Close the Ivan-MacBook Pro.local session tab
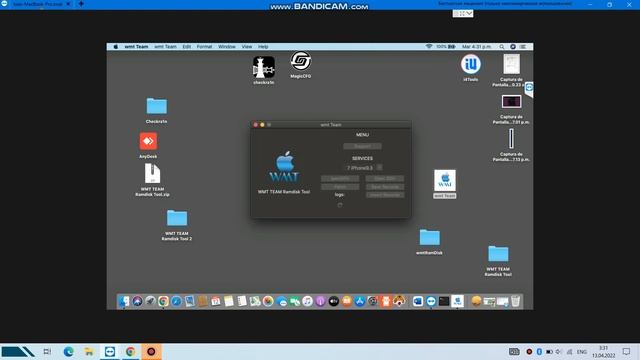 pyautogui.click(x=68, y=4)
